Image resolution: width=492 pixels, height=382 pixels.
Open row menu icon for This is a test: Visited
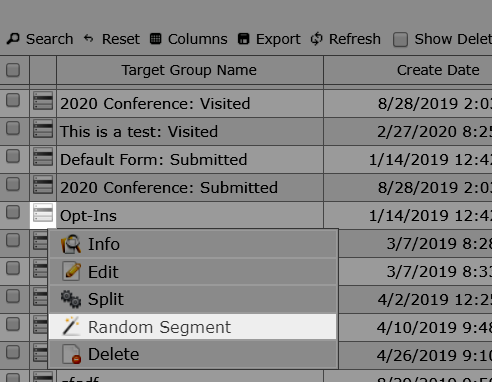(43, 129)
